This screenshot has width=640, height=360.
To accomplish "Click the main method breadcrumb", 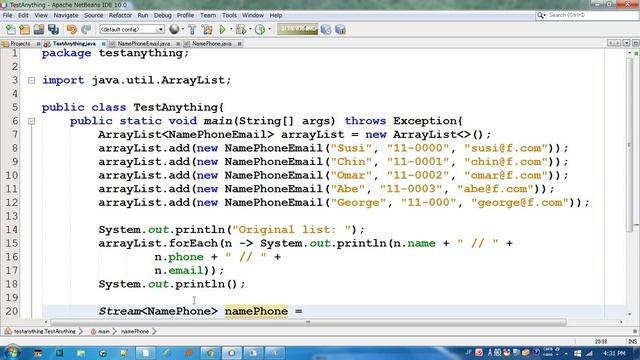I will [104, 331].
